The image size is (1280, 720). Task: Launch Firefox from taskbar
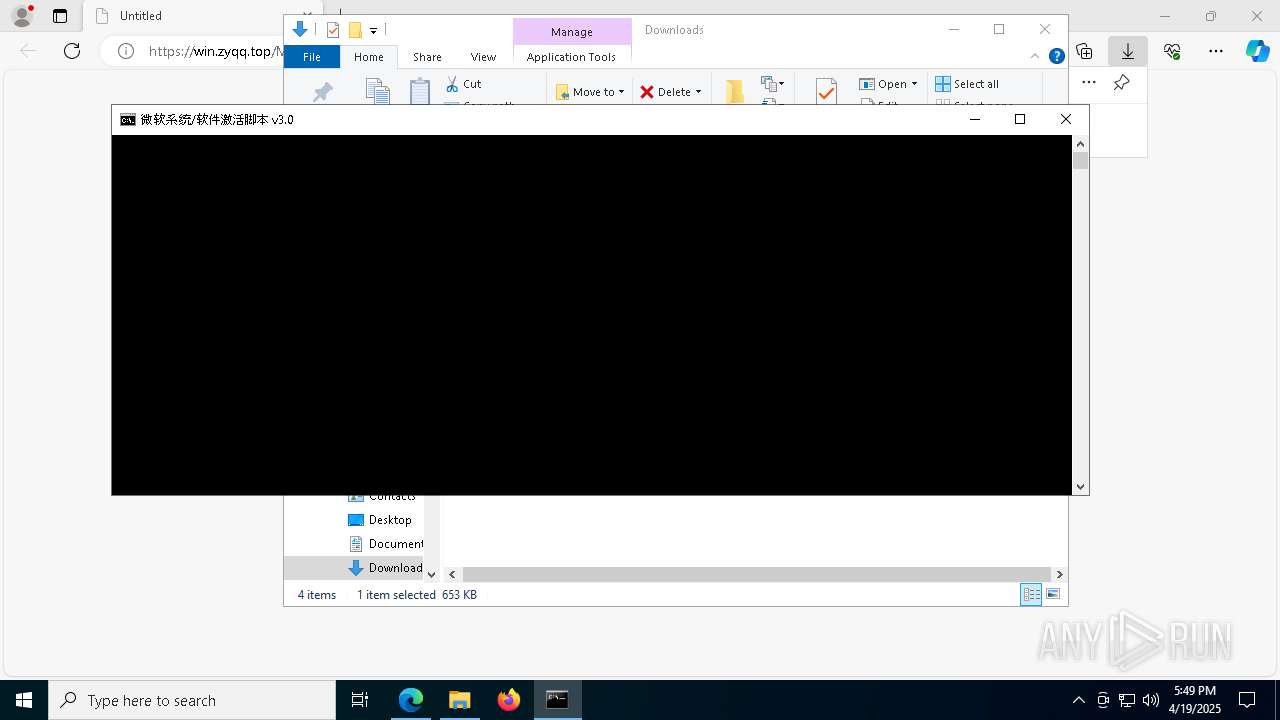coord(508,700)
